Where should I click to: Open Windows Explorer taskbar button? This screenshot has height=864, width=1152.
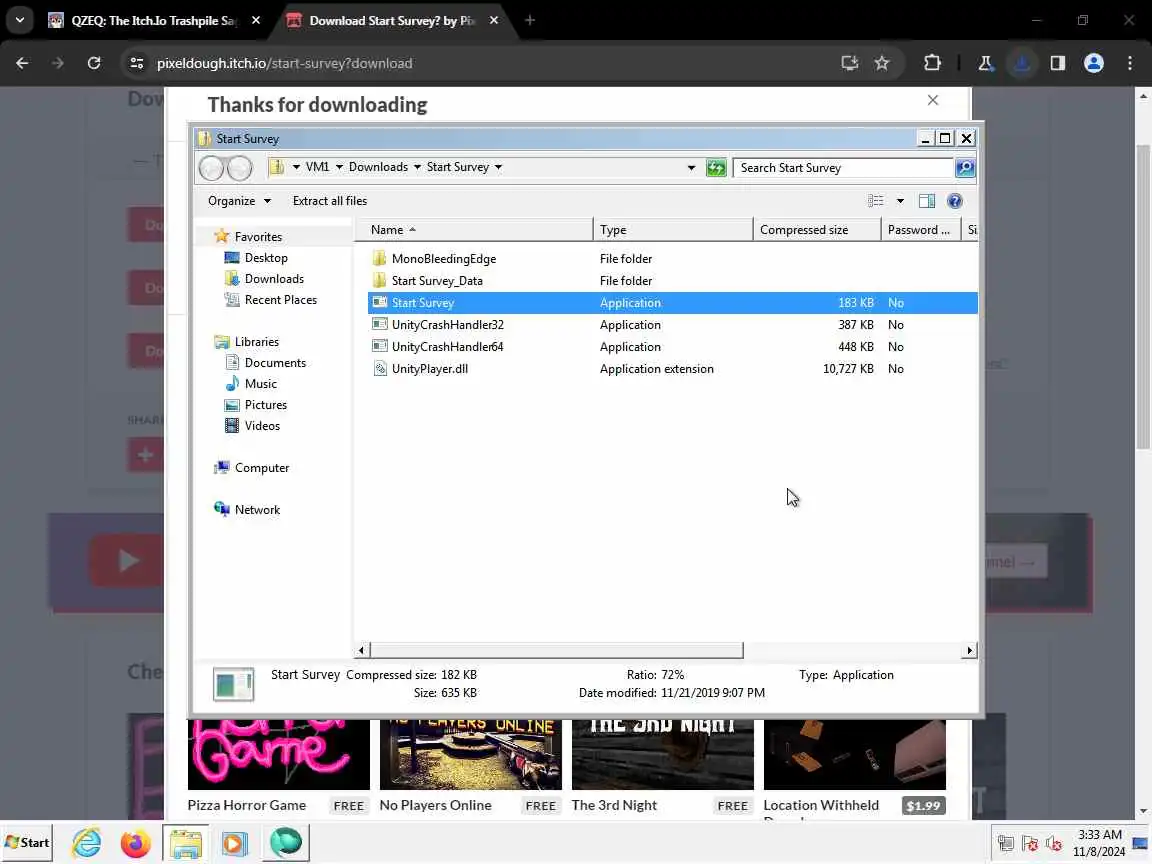[186, 843]
